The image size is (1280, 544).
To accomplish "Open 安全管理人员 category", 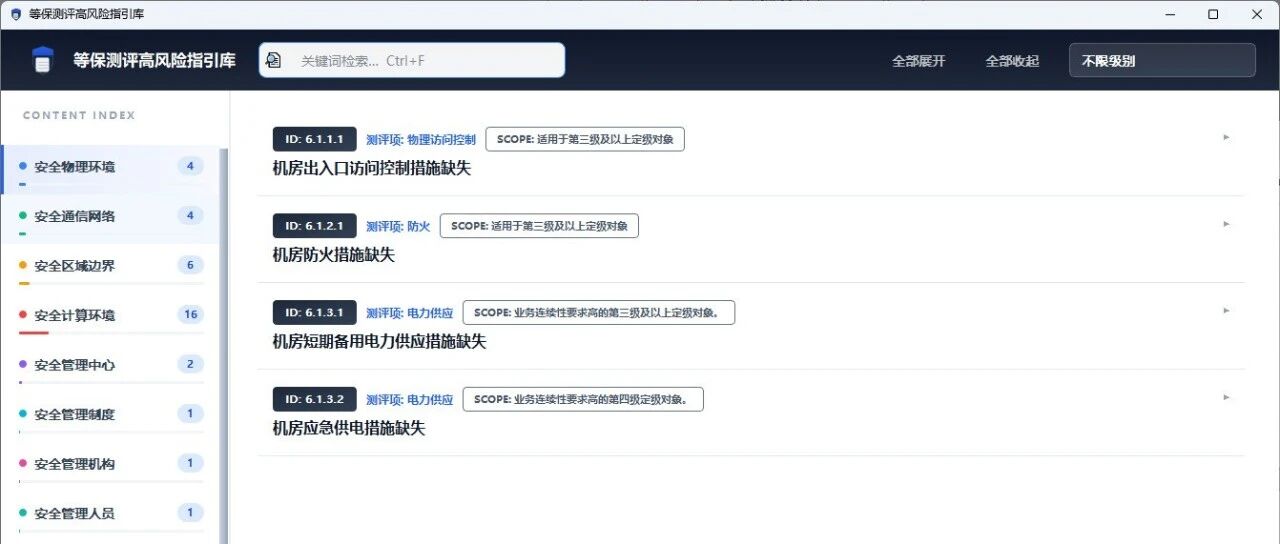I will coord(110,515).
